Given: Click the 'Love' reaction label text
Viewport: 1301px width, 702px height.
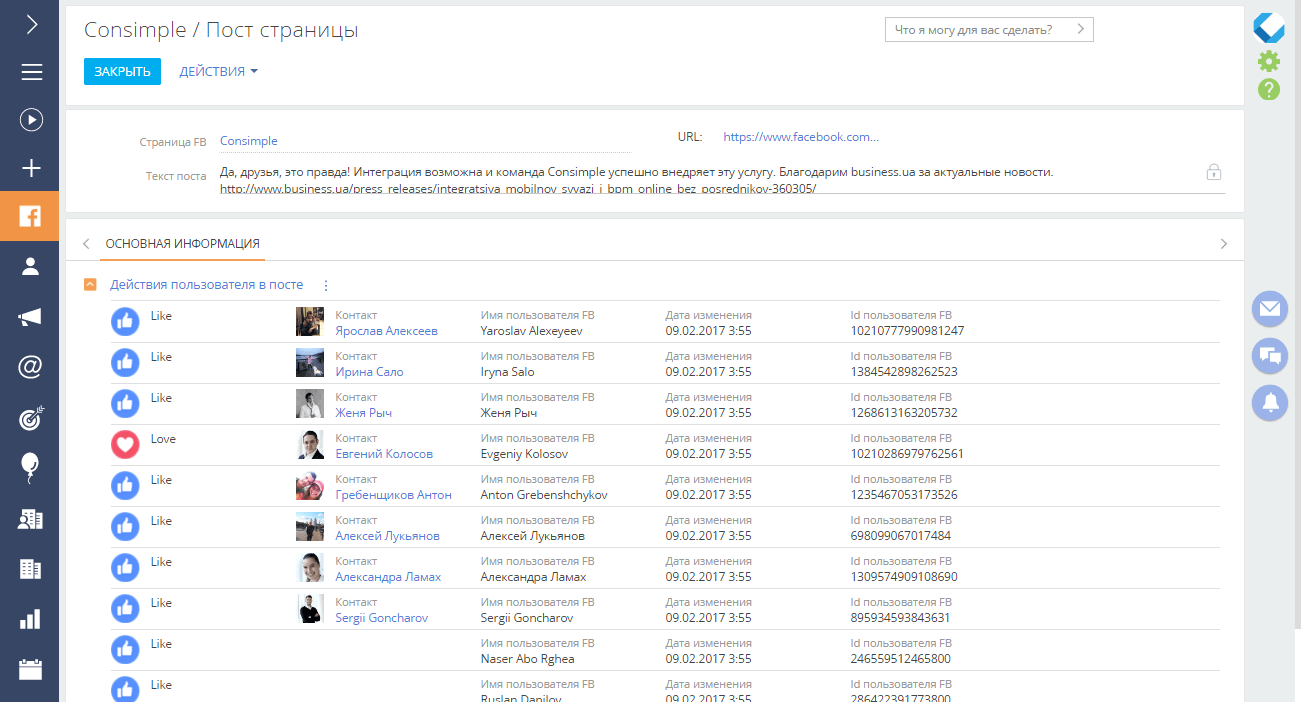Looking at the screenshot, I should point(163,439).
